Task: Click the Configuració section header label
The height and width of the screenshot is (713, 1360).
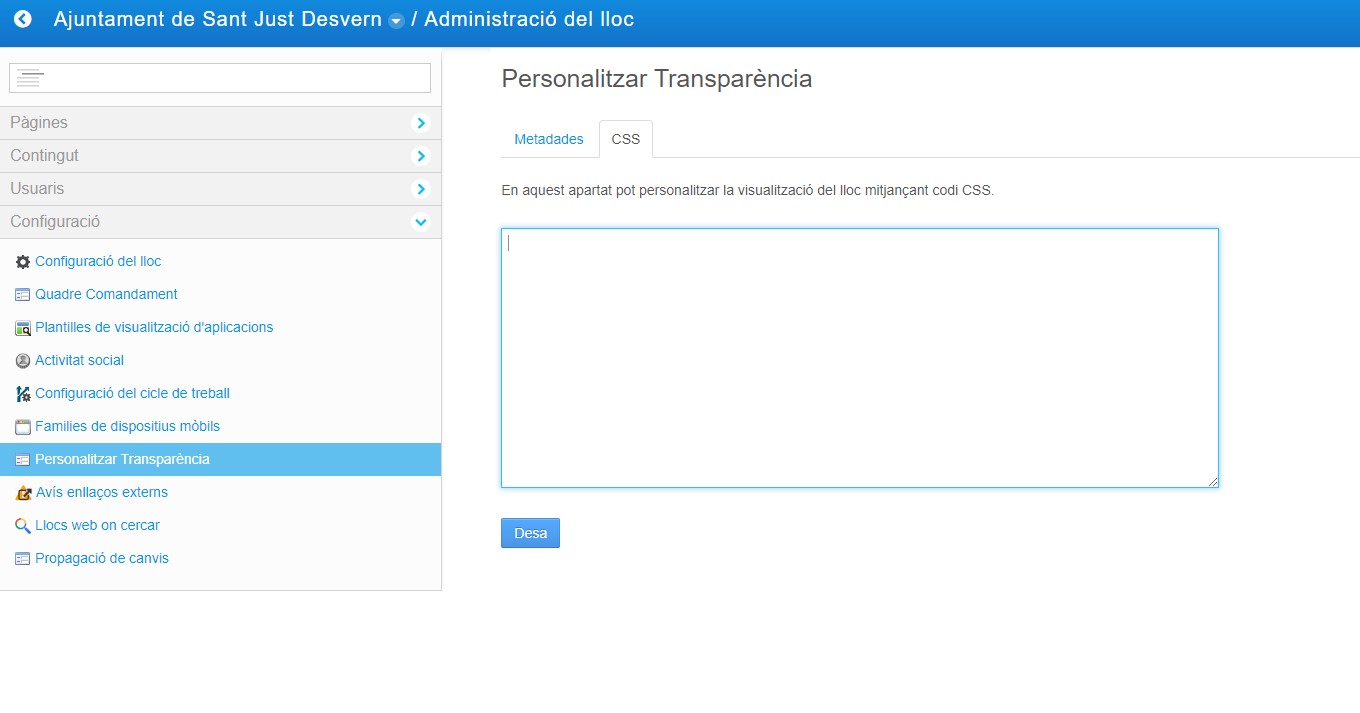Action: click(x=55, y=222)
